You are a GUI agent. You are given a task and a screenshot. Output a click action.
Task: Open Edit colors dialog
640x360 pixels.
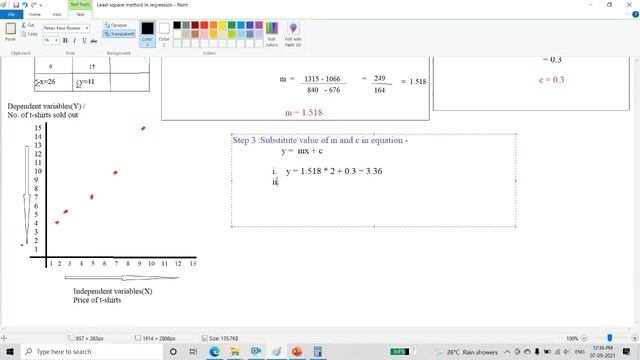coord(271,34)
